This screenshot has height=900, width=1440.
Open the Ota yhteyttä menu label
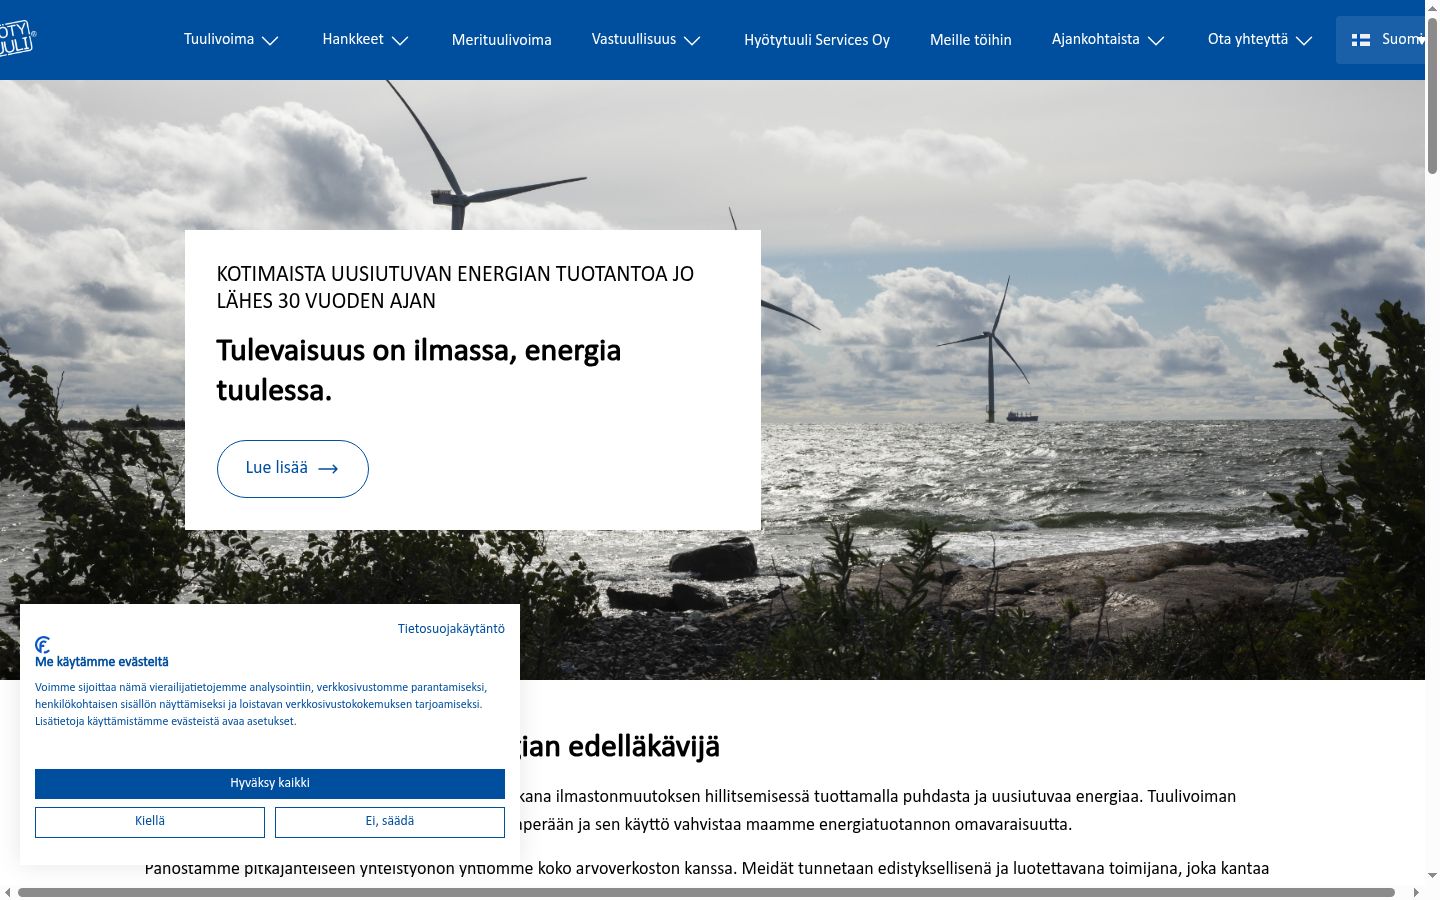point(1248,39)
